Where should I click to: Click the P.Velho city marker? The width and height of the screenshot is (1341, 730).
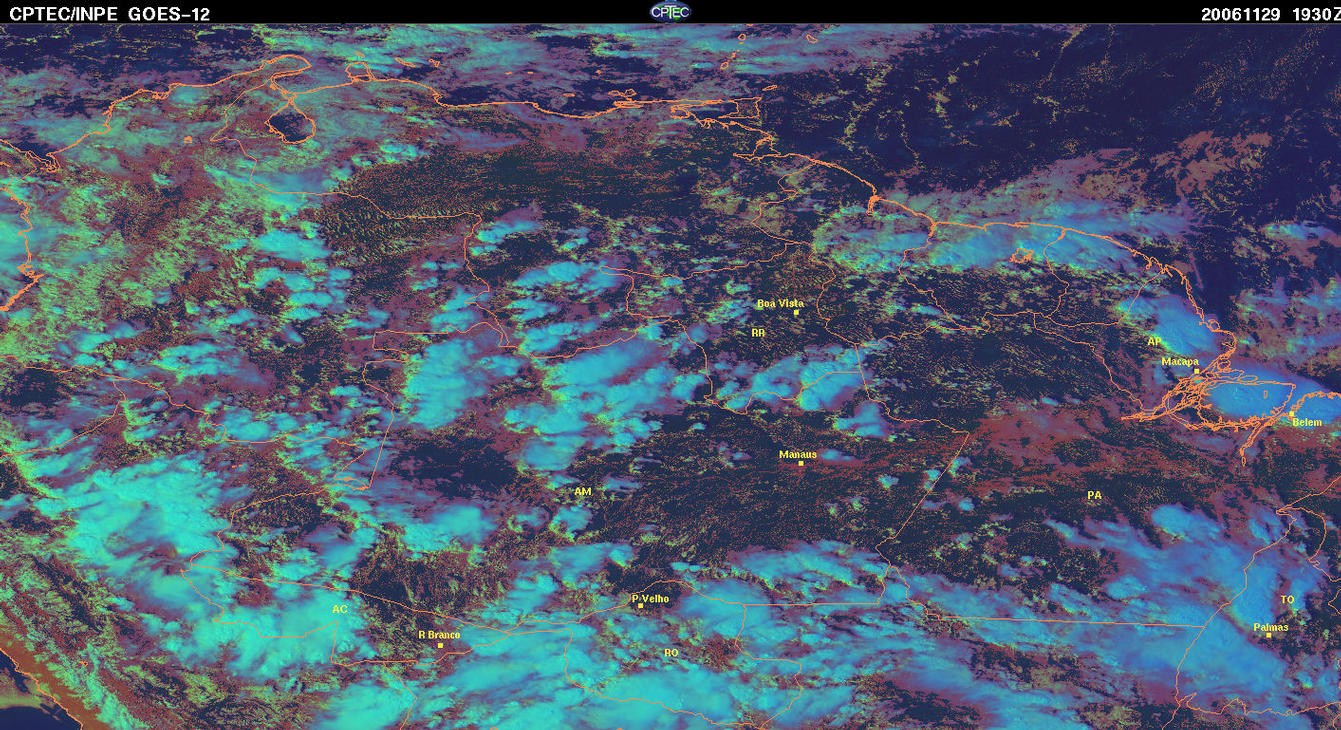(x=641, y=606)
